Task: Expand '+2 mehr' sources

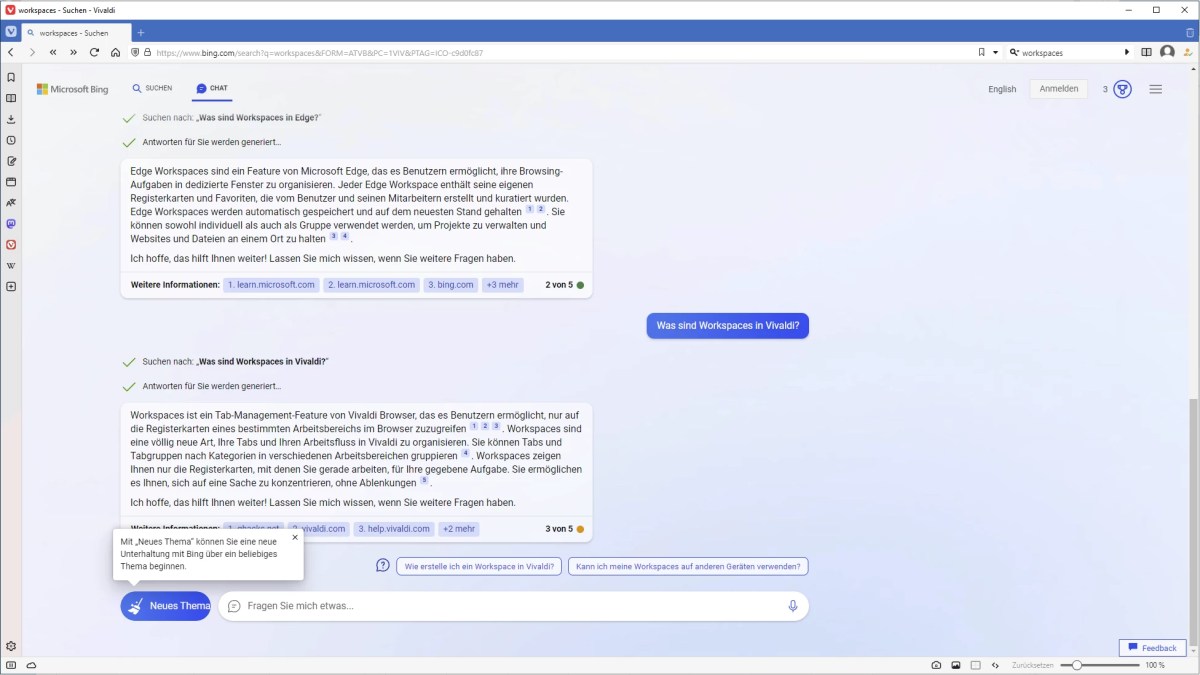Action: pyautogui.click(x=459, y=529)
